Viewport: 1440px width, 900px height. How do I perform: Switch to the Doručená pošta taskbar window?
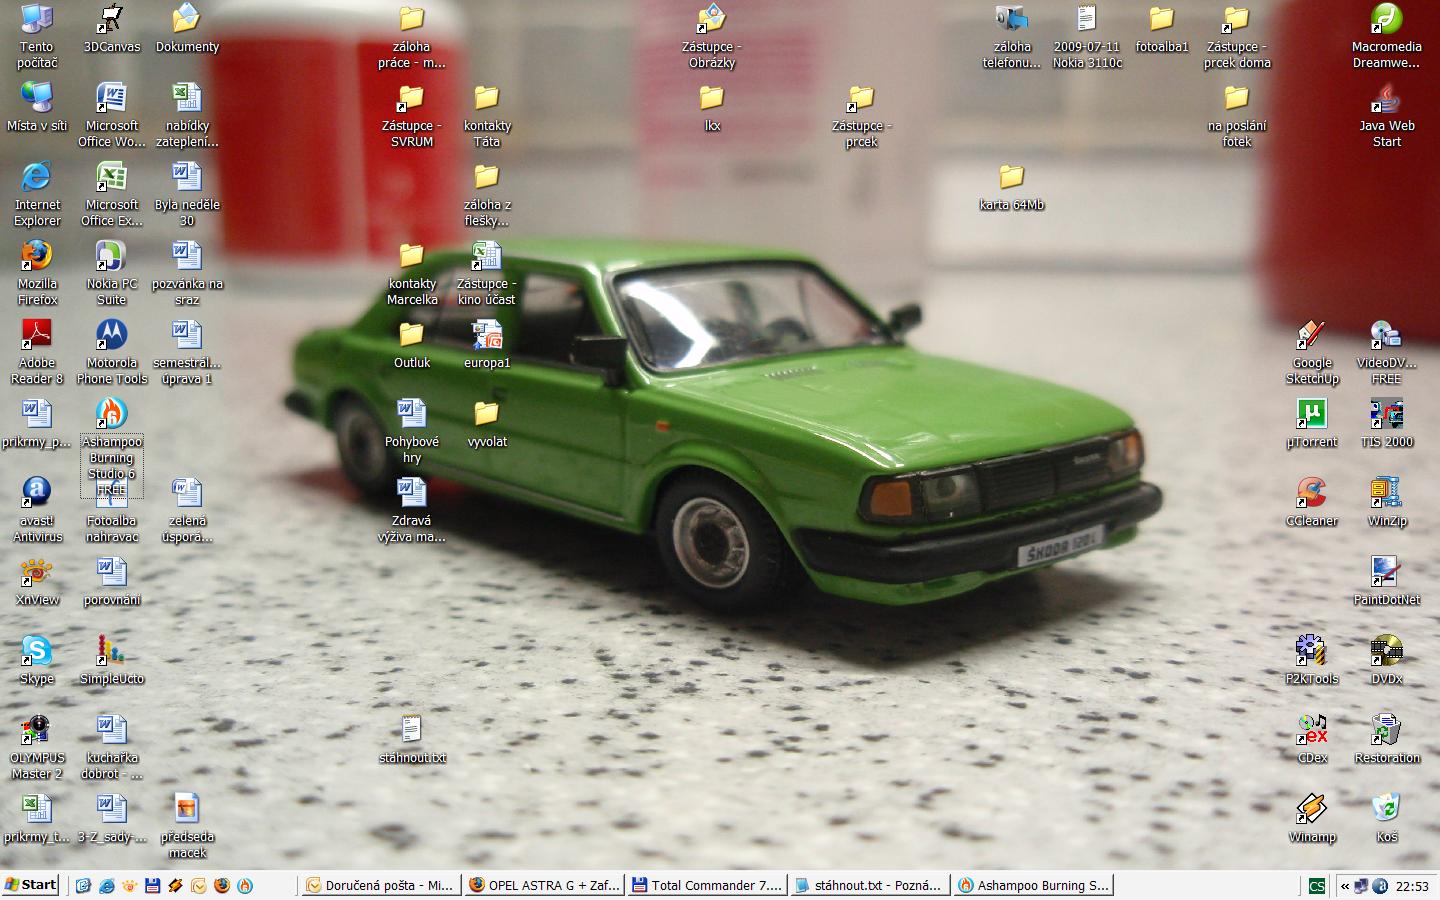point(380,885)
